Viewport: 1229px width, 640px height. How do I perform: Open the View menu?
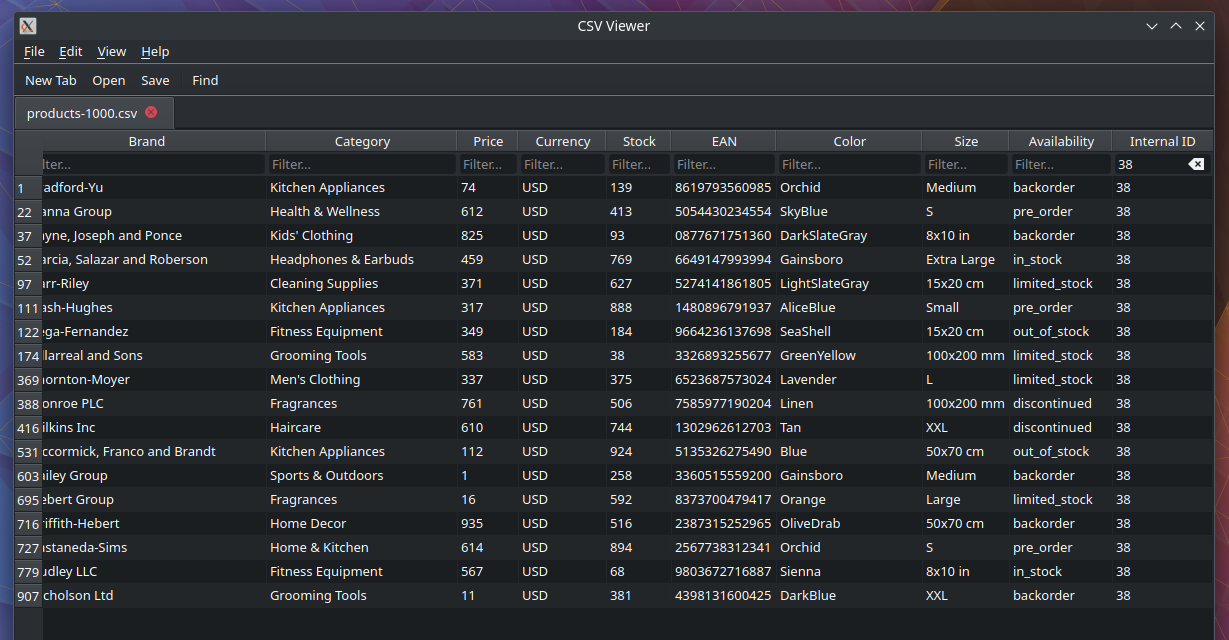coord(111,51)
